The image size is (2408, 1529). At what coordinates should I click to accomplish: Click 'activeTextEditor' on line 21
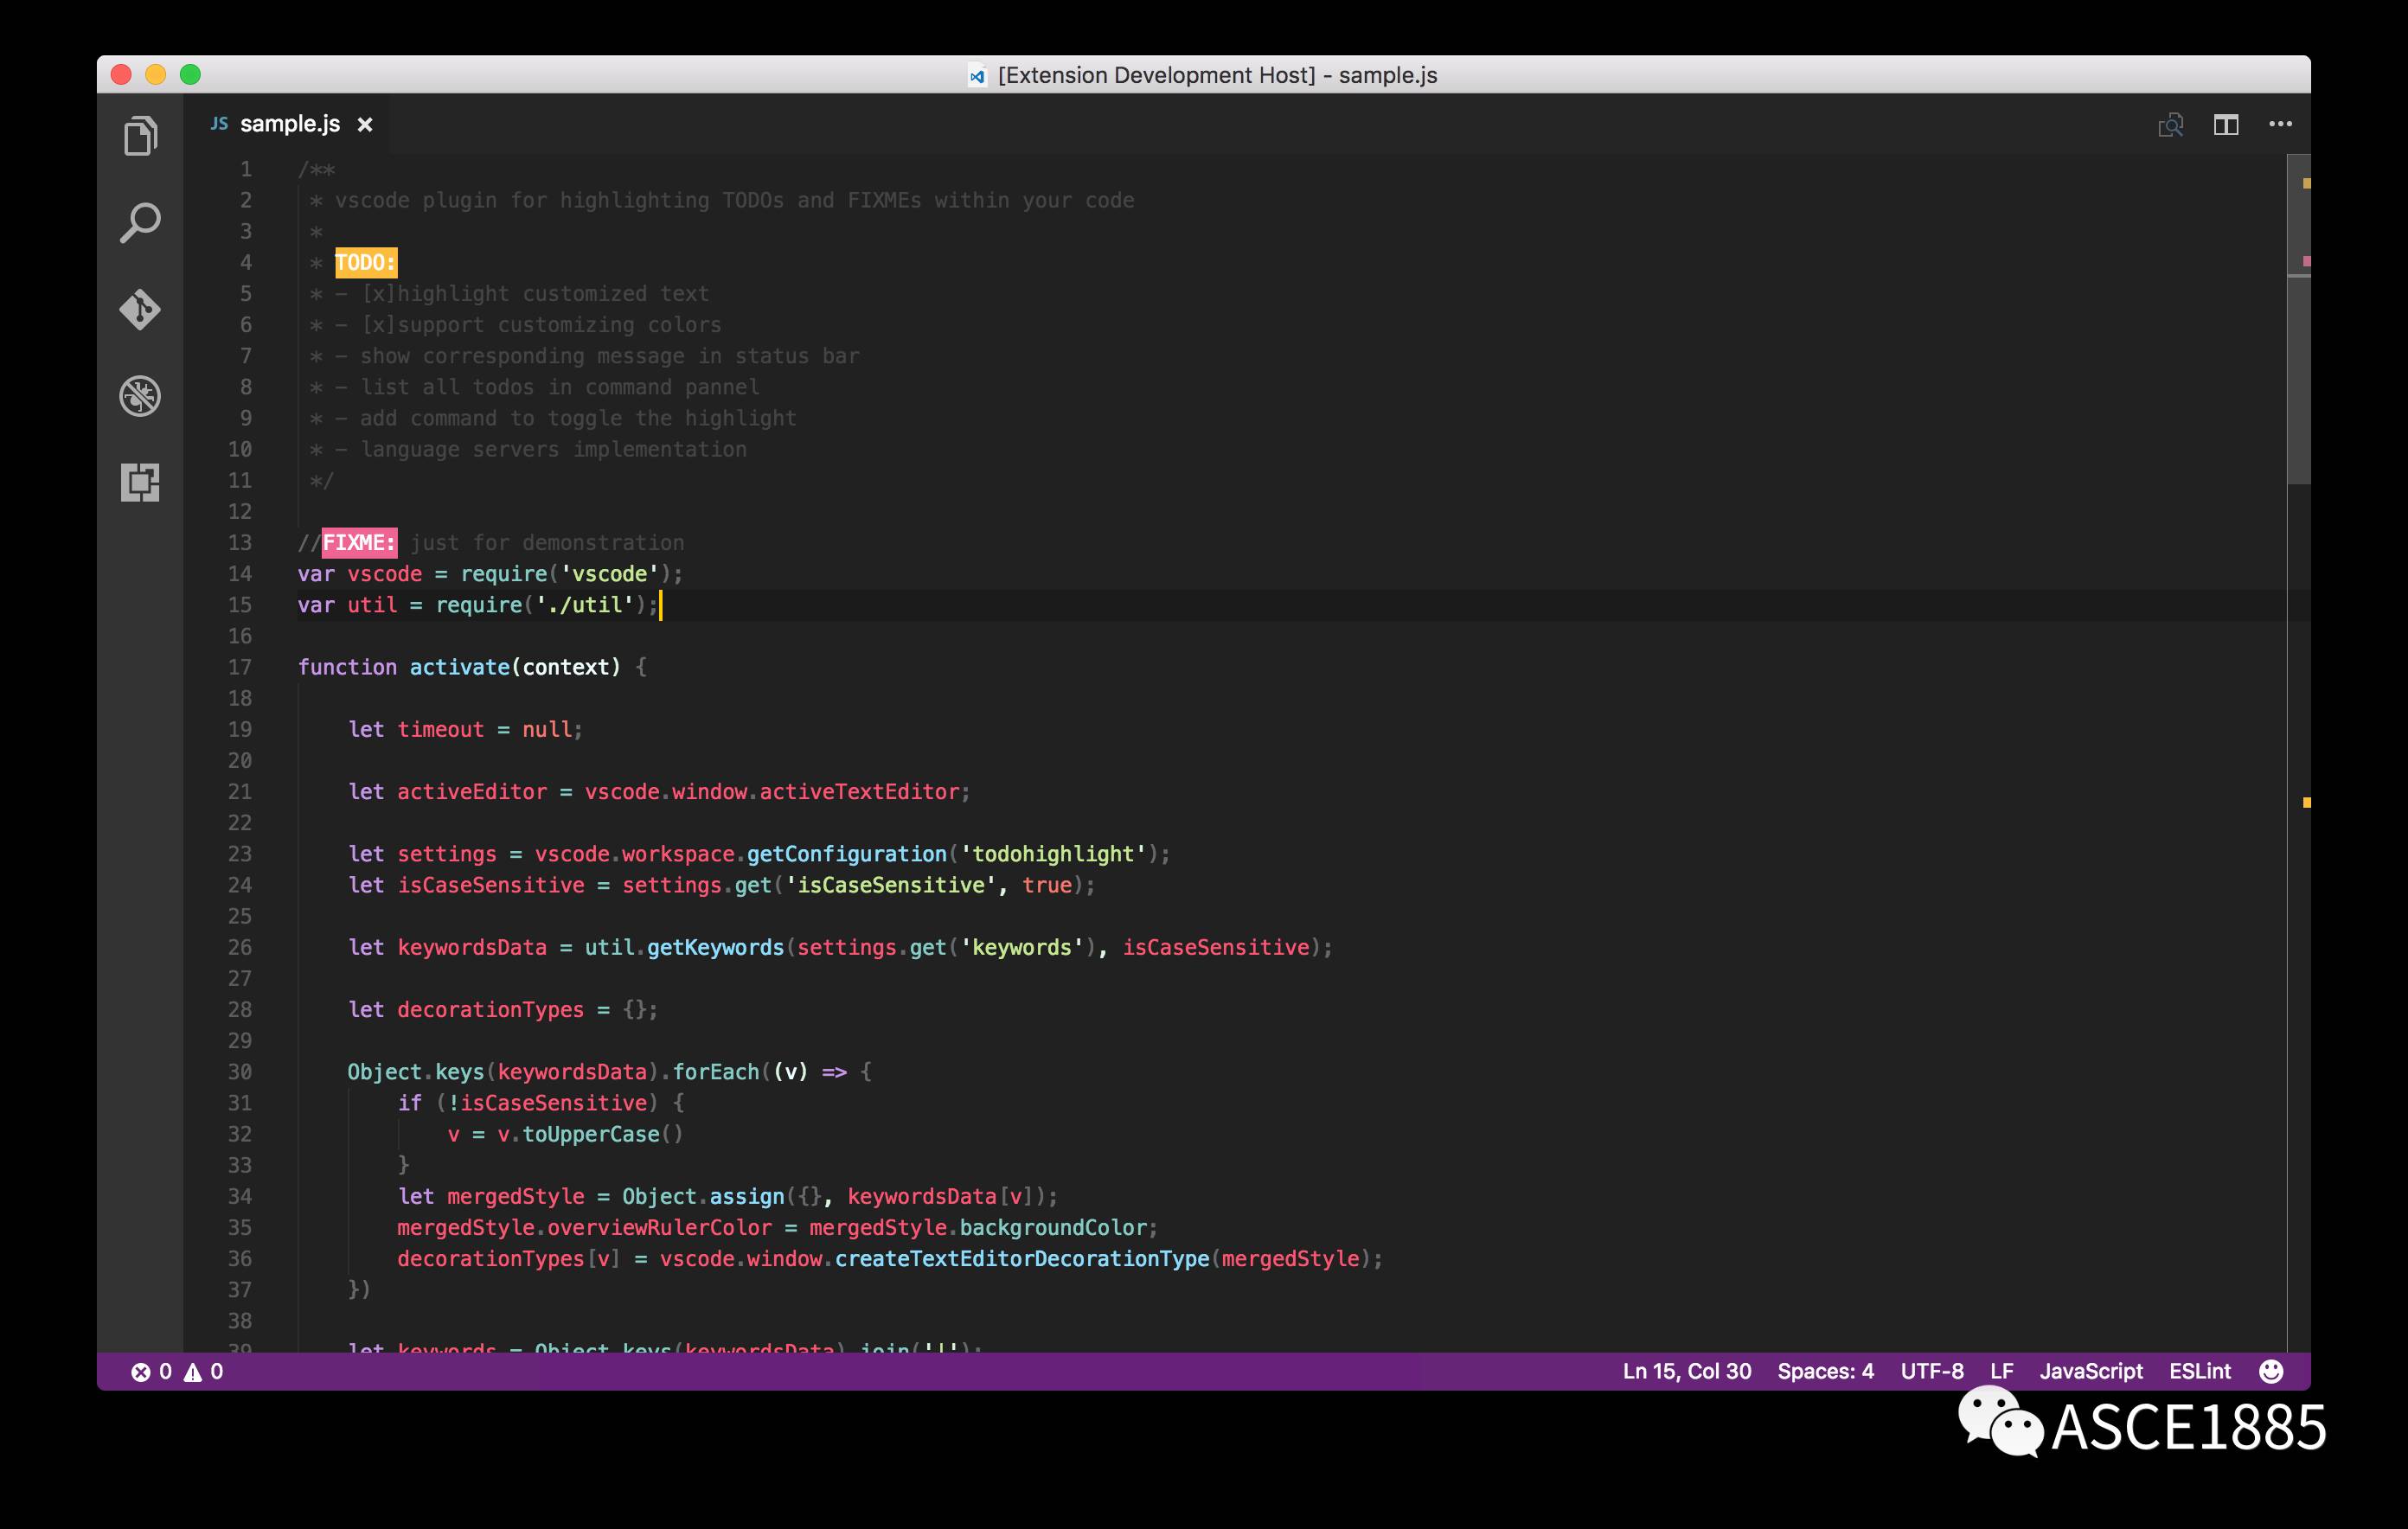coord(859,792)
